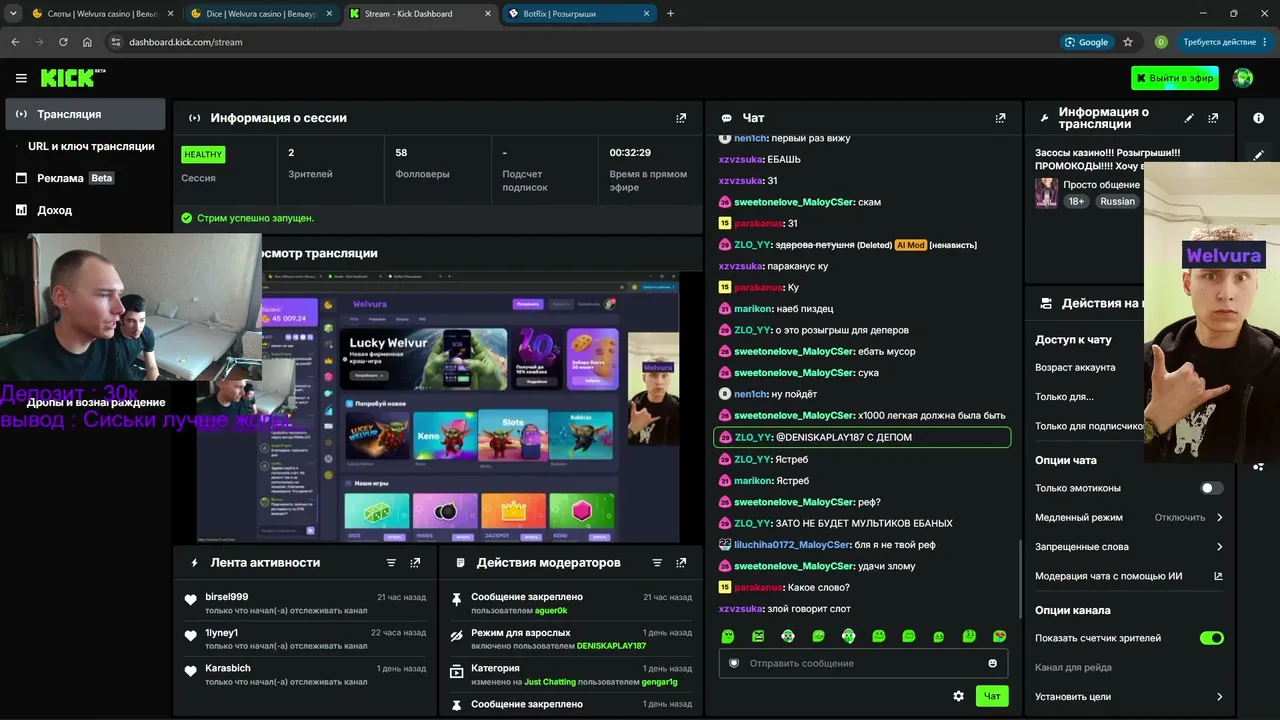
Task: Click the highlighted @DENISKAPLAY187 С ДЕПОМ message
Action: (x=862, y=437)
